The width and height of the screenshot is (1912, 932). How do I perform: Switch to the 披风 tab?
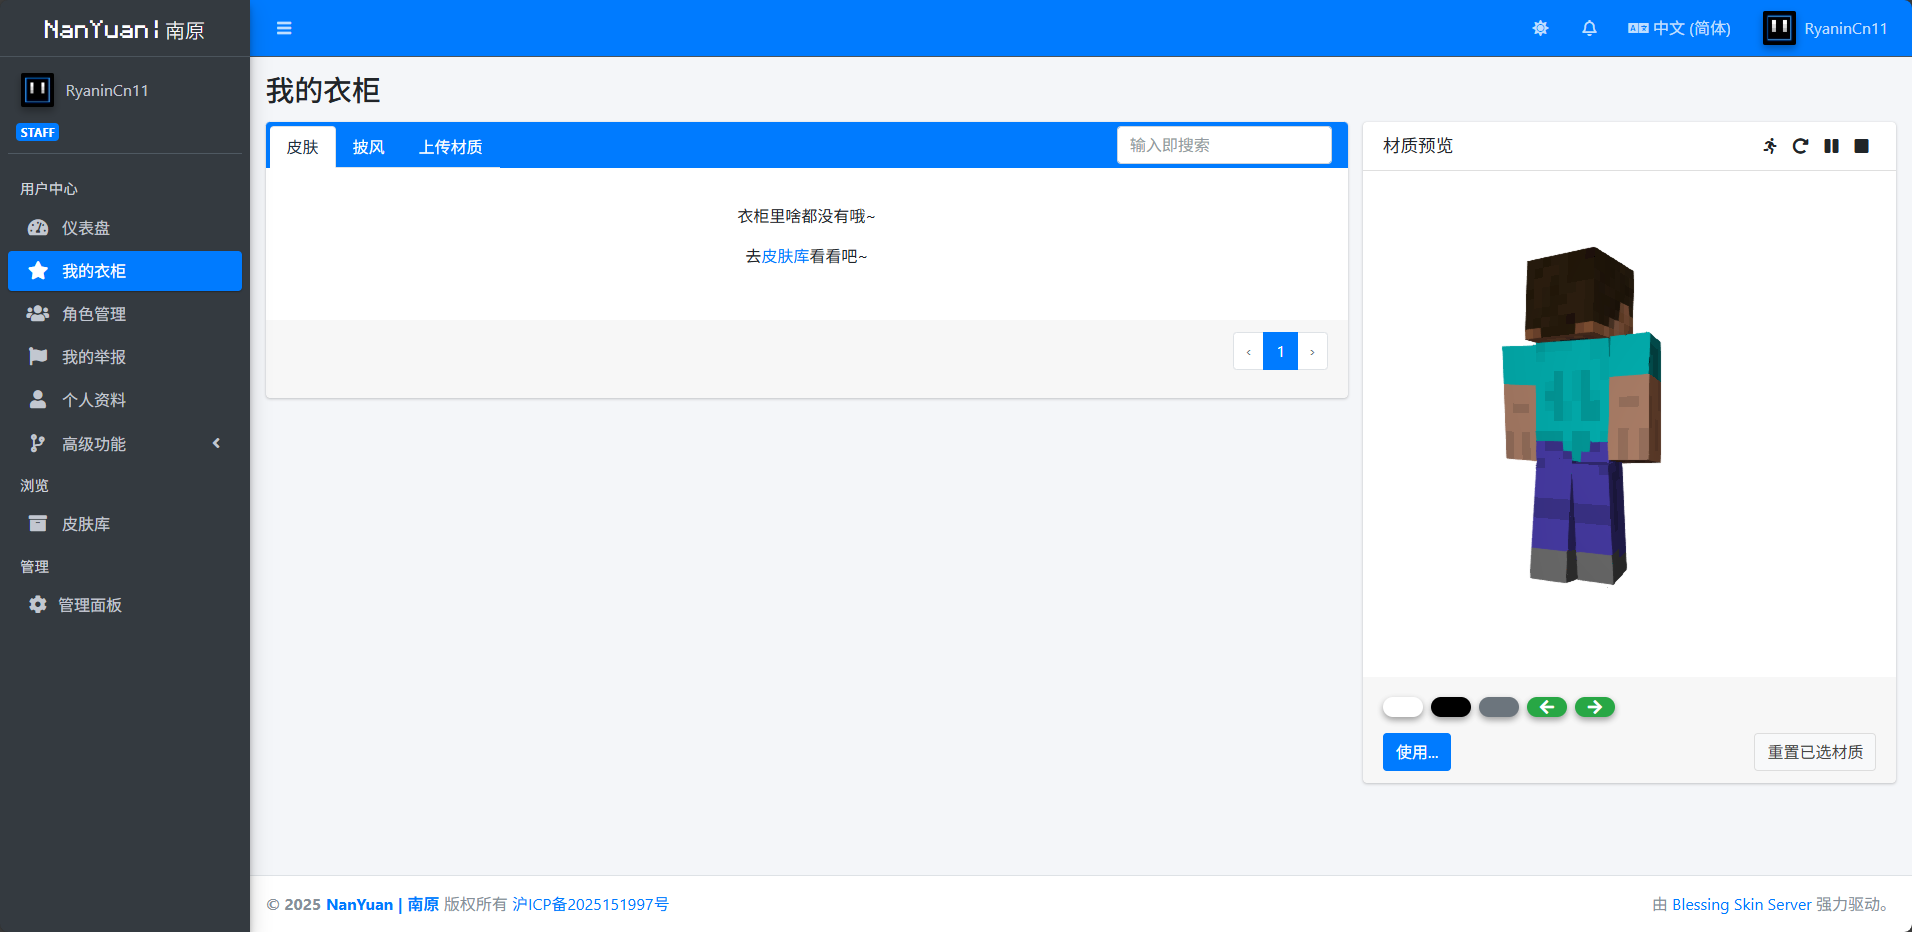click(x=368, y=147)
